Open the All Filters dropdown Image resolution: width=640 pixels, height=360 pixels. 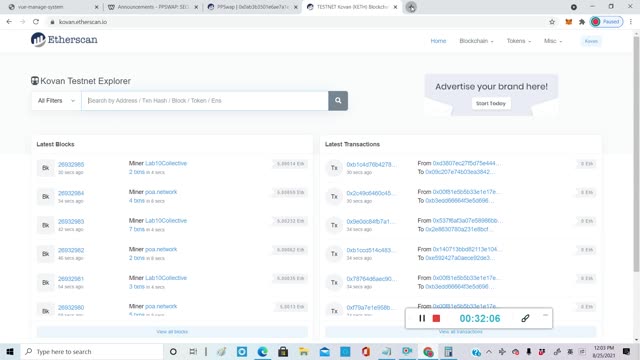point(56,100)
